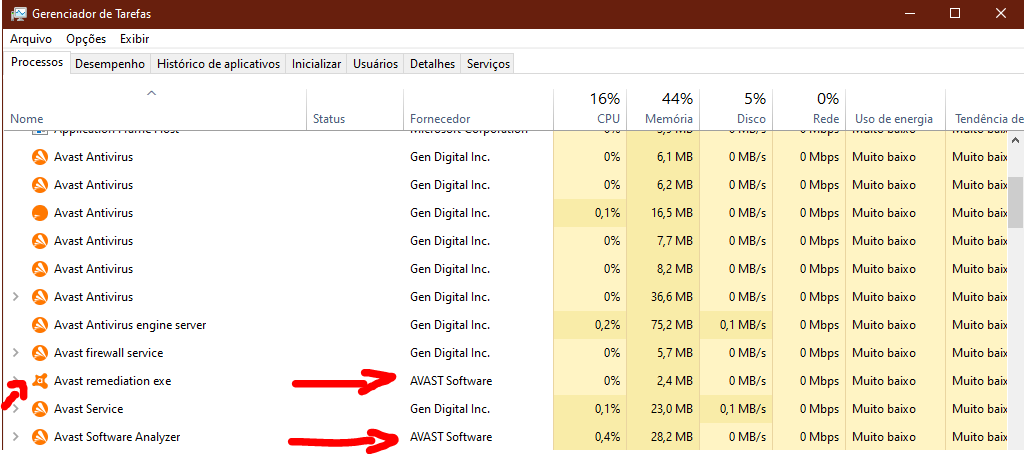Click the Avast remediation exe gear icon
Viewport: 1024px width, 454px height.
pyautogui.click(x=40, y=381)
